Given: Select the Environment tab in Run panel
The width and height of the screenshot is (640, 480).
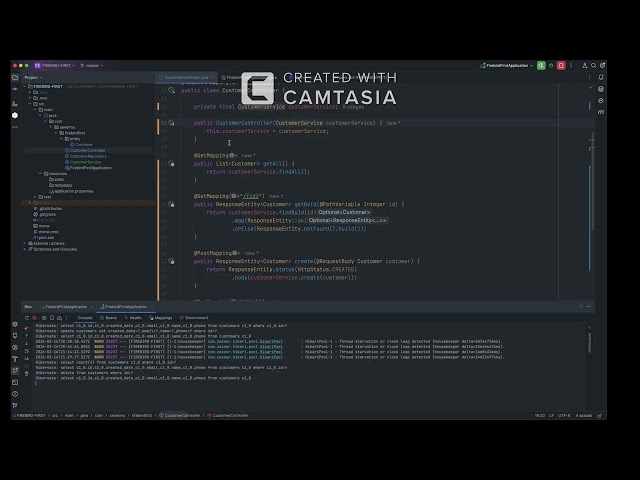Looking at the screenshot, I should click(x=194, y=318).
